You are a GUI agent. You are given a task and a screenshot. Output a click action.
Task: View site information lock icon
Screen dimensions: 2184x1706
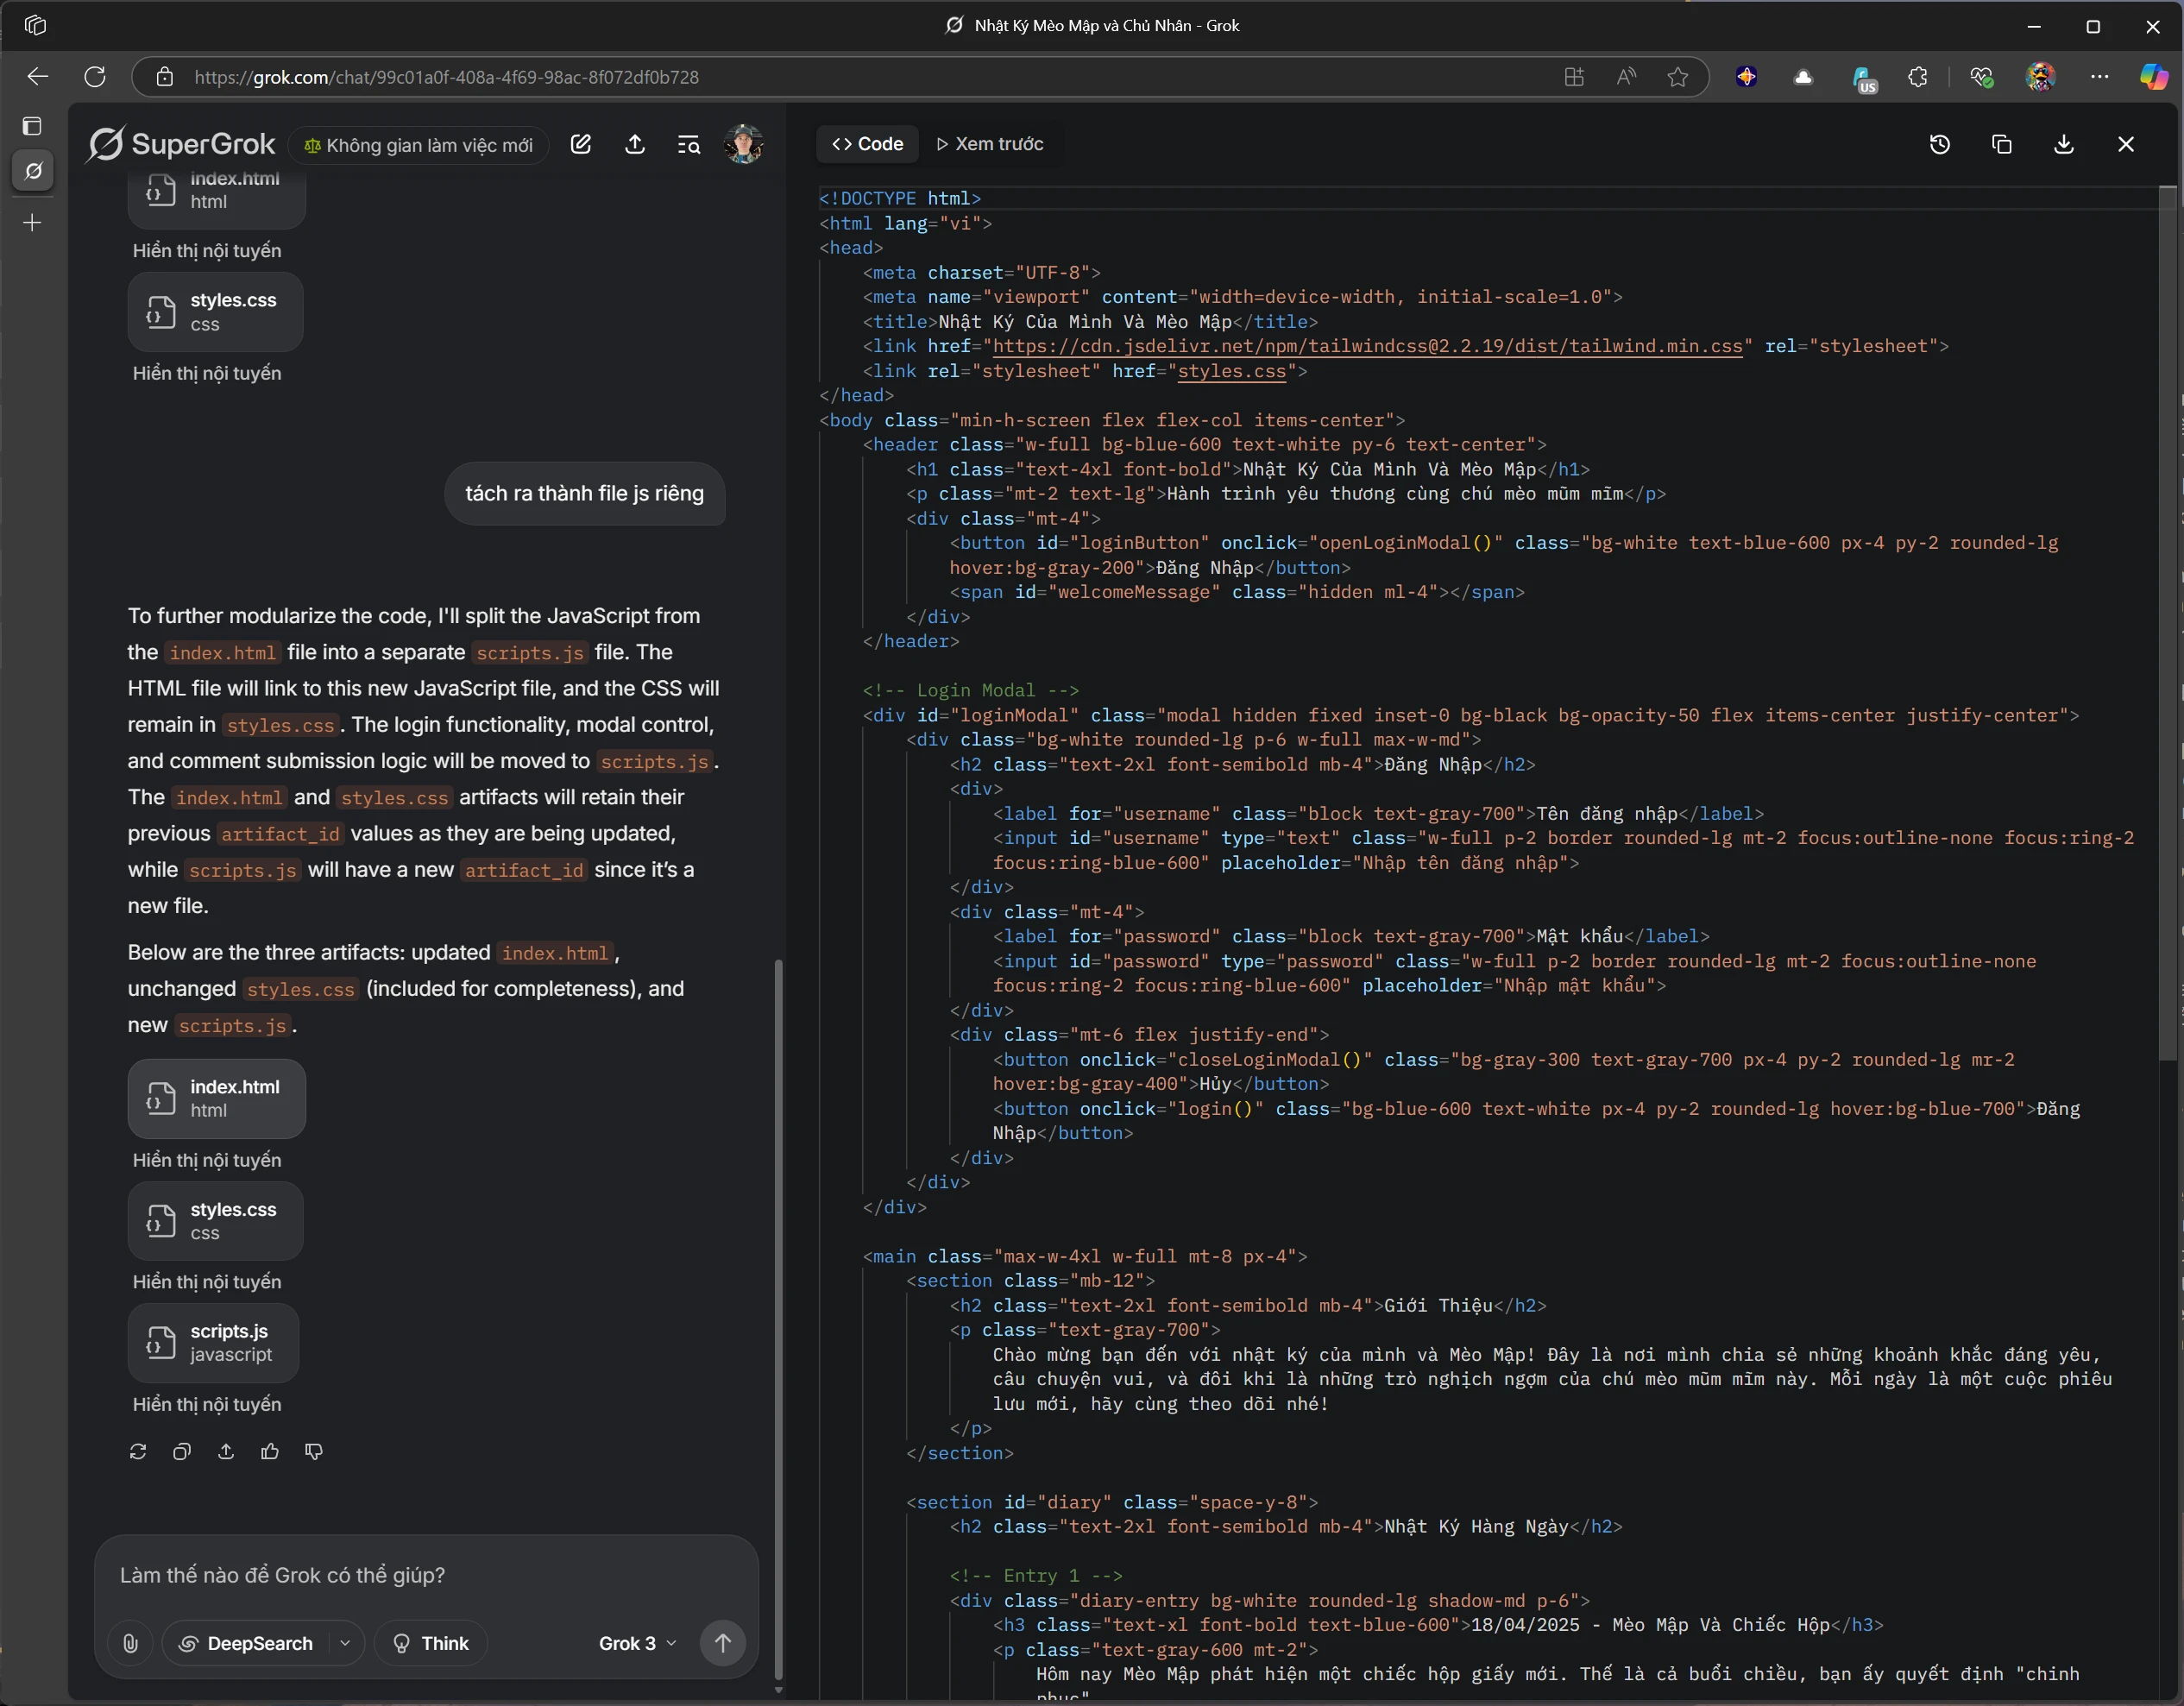coord(165,77)
